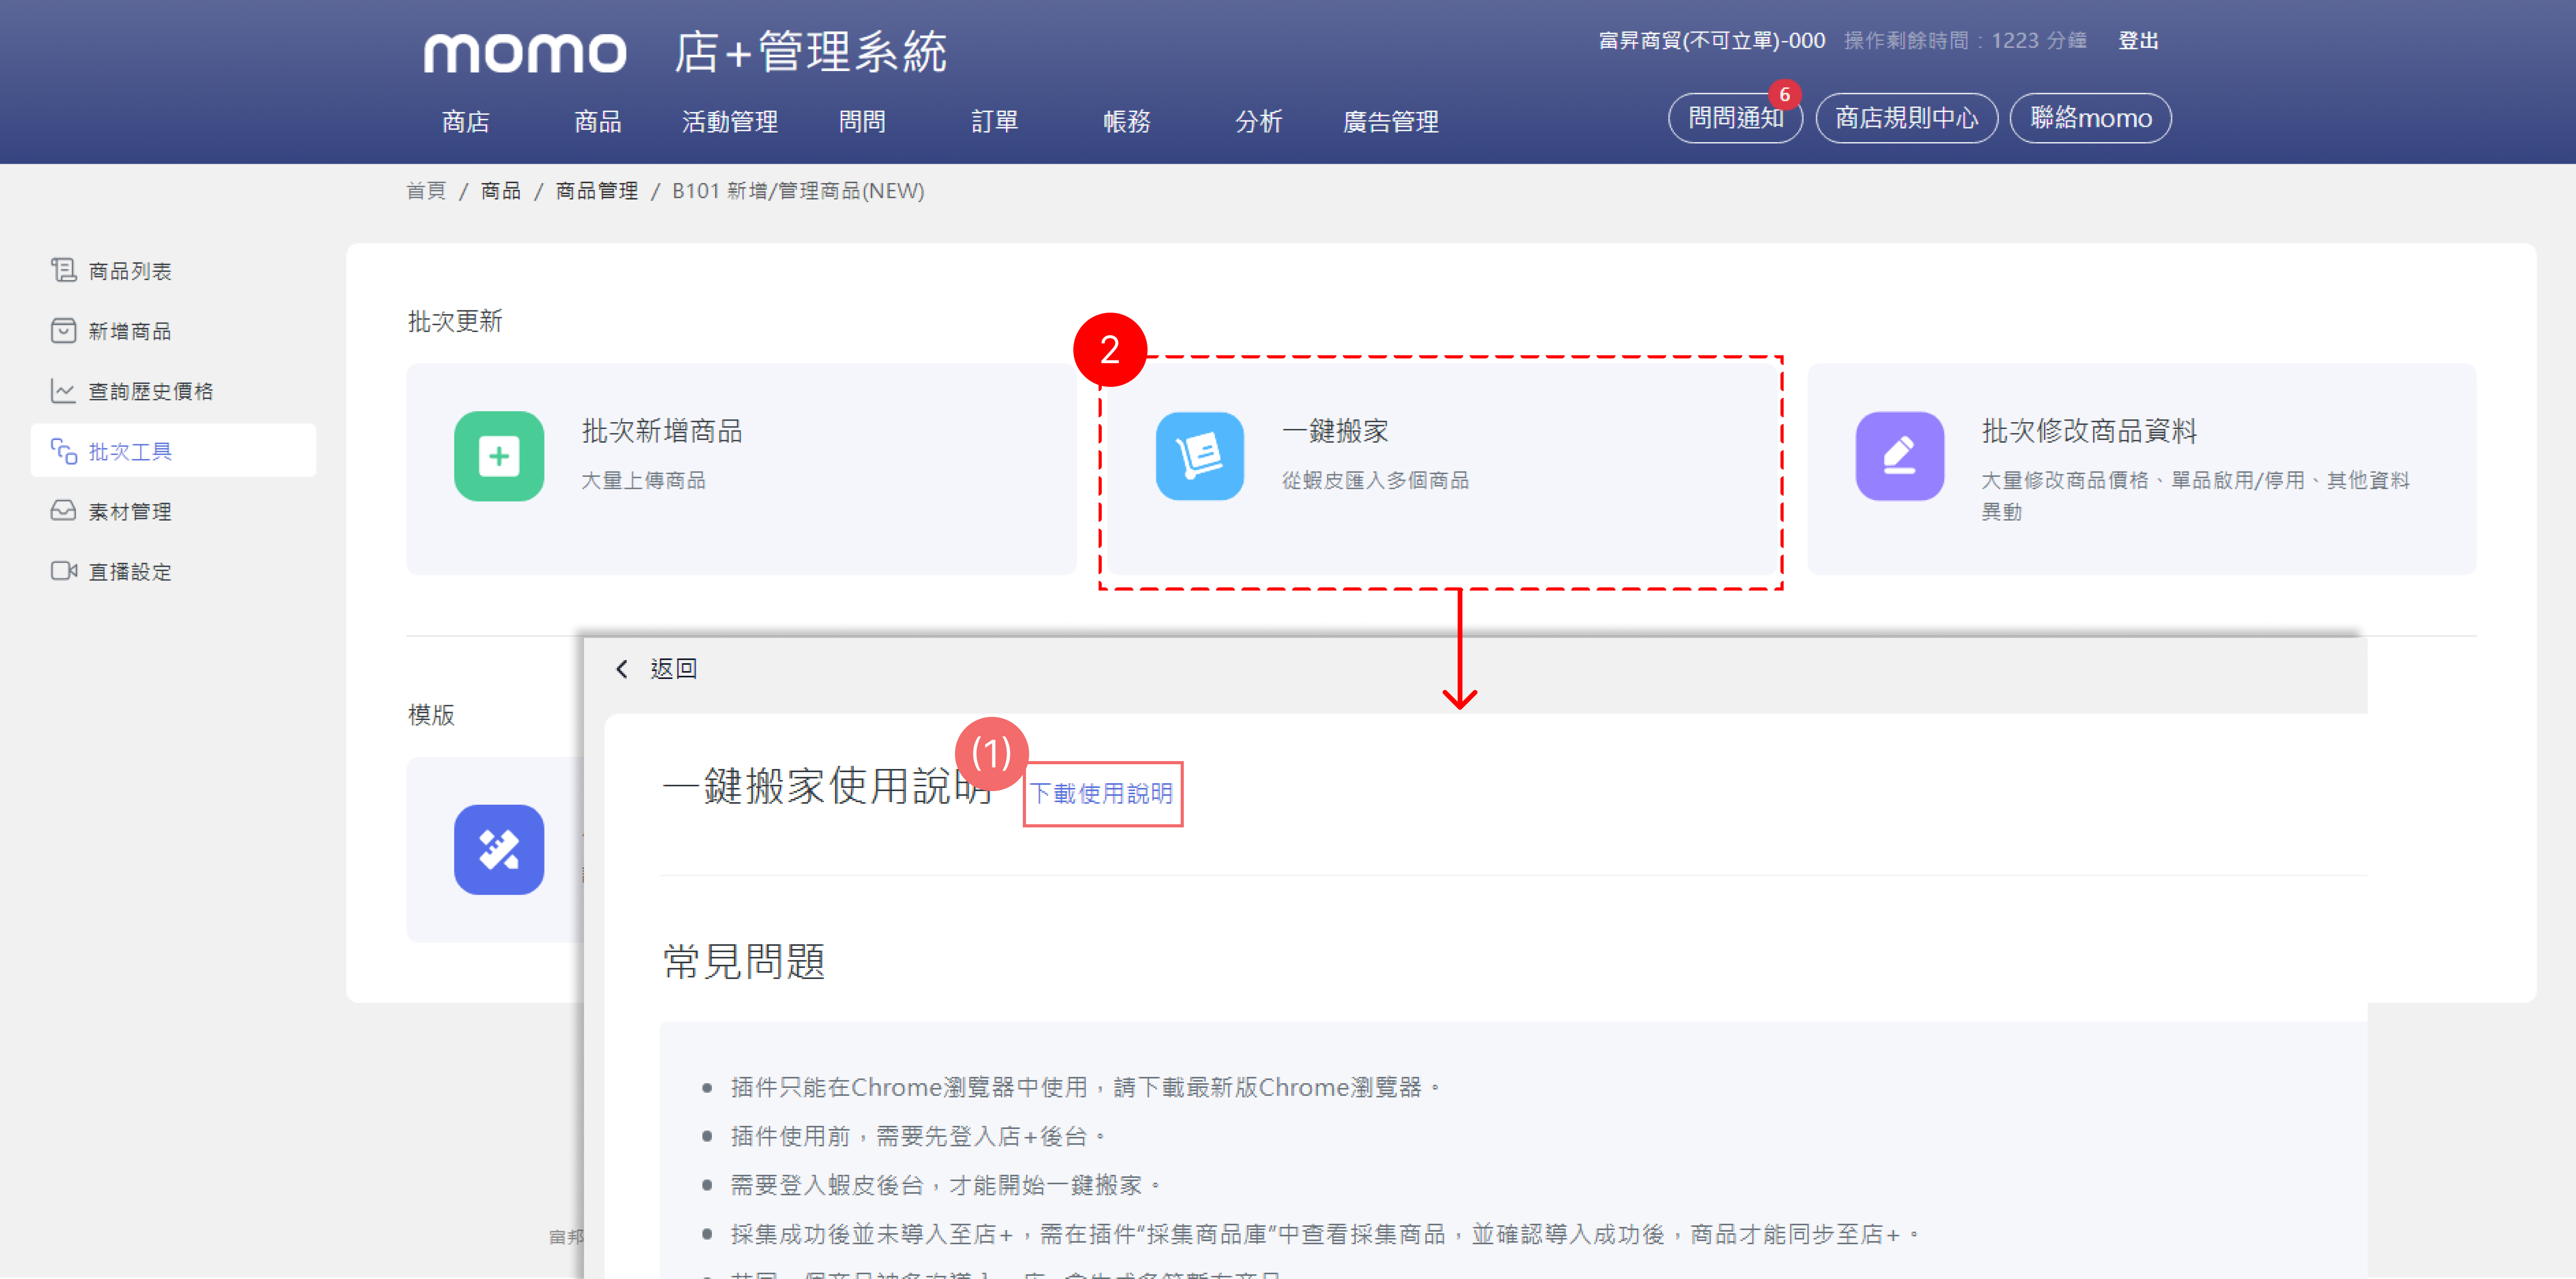This screenshot has height=1279, width=2576.
Task: Click the 批次更新 section heading
Action: 455,321
